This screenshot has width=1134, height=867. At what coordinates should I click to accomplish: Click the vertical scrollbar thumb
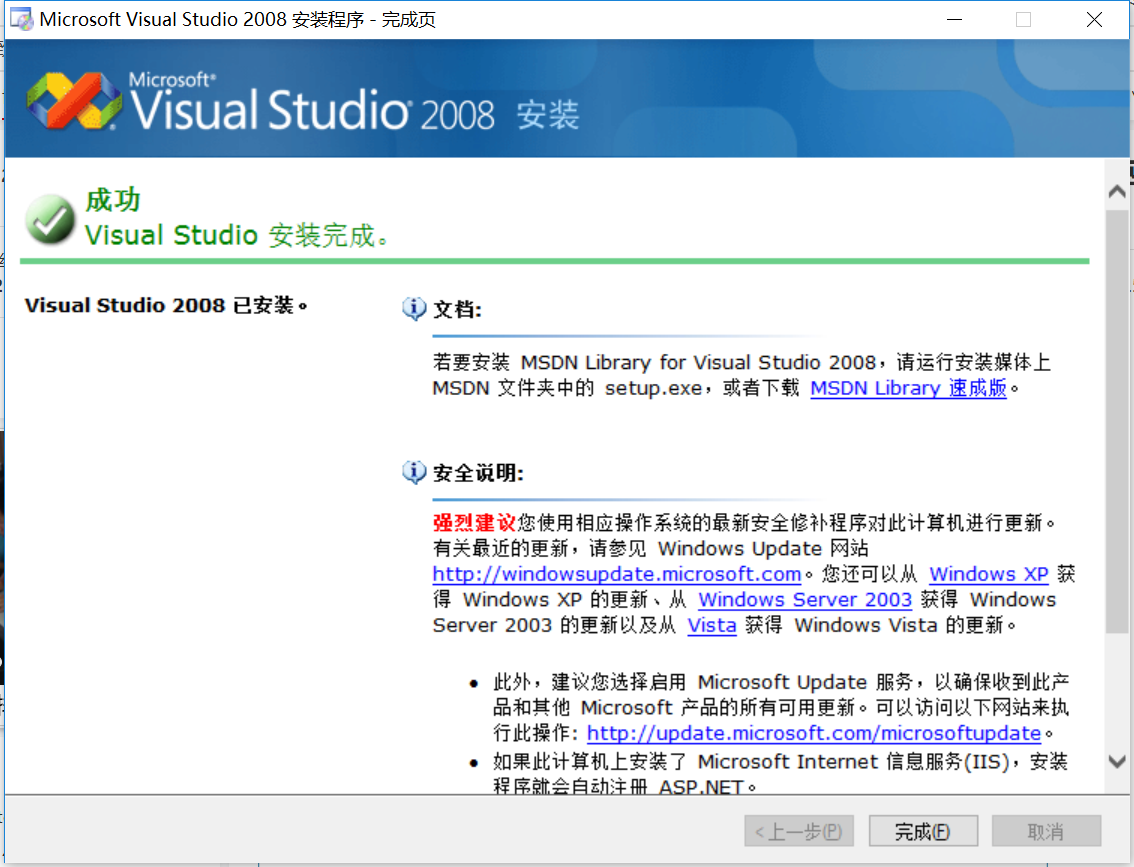pos(1117,421)
